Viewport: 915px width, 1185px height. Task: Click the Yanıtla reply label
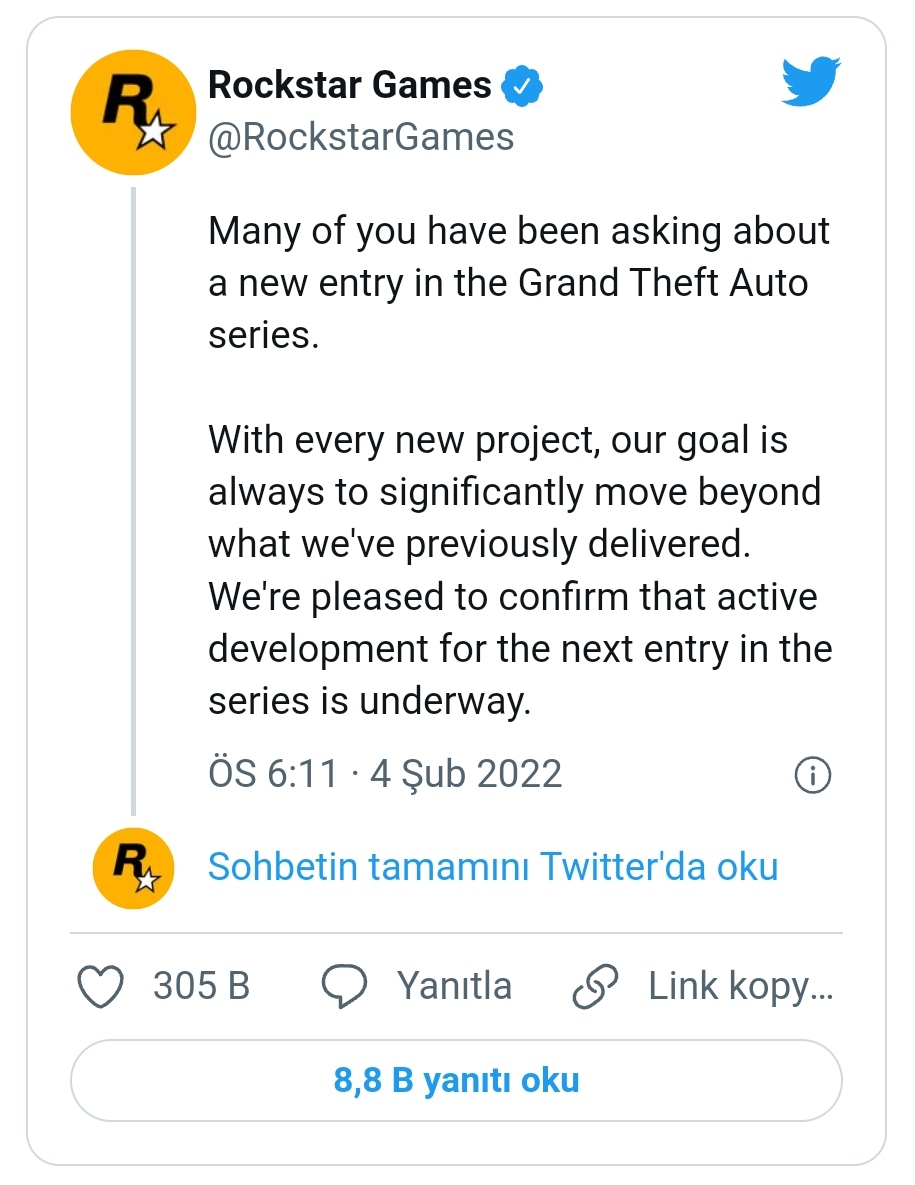tap(454, 986)
